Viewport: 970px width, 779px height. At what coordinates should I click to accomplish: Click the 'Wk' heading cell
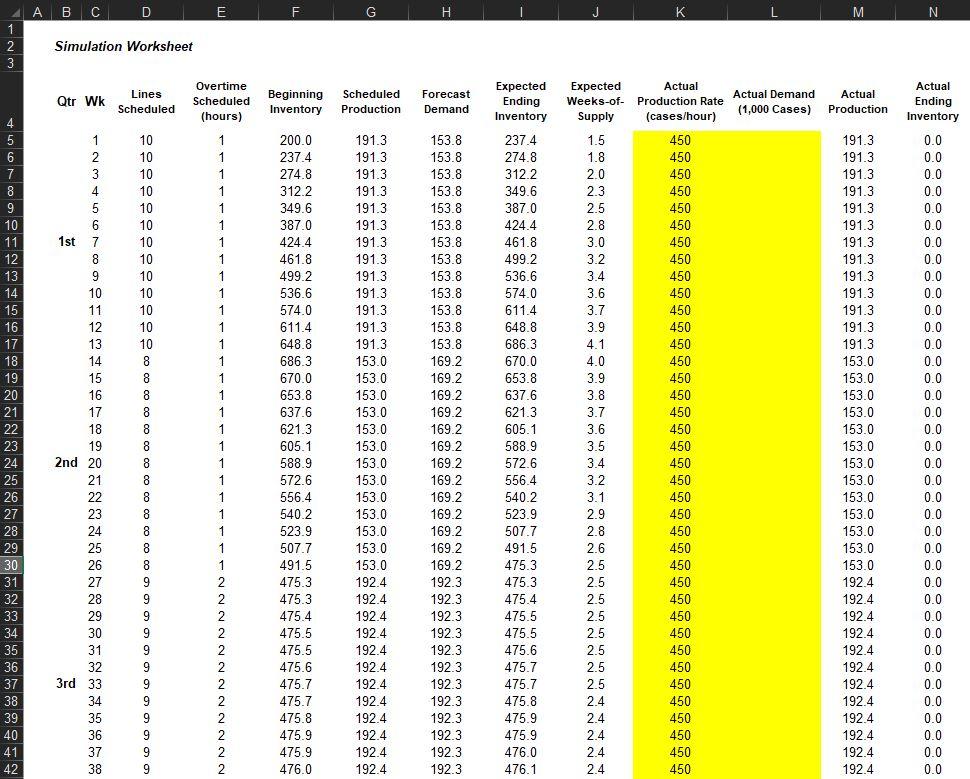[95, 101]
